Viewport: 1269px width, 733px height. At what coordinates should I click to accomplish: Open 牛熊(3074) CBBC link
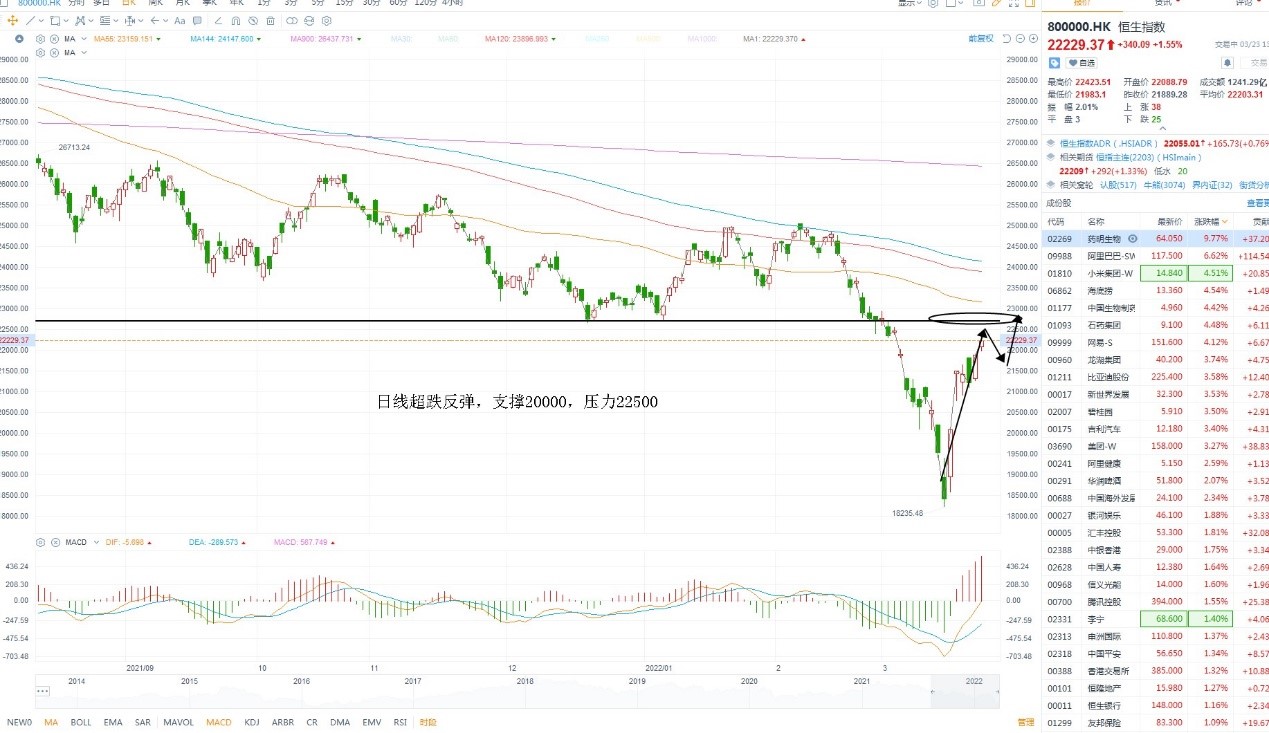point(1164,185)
